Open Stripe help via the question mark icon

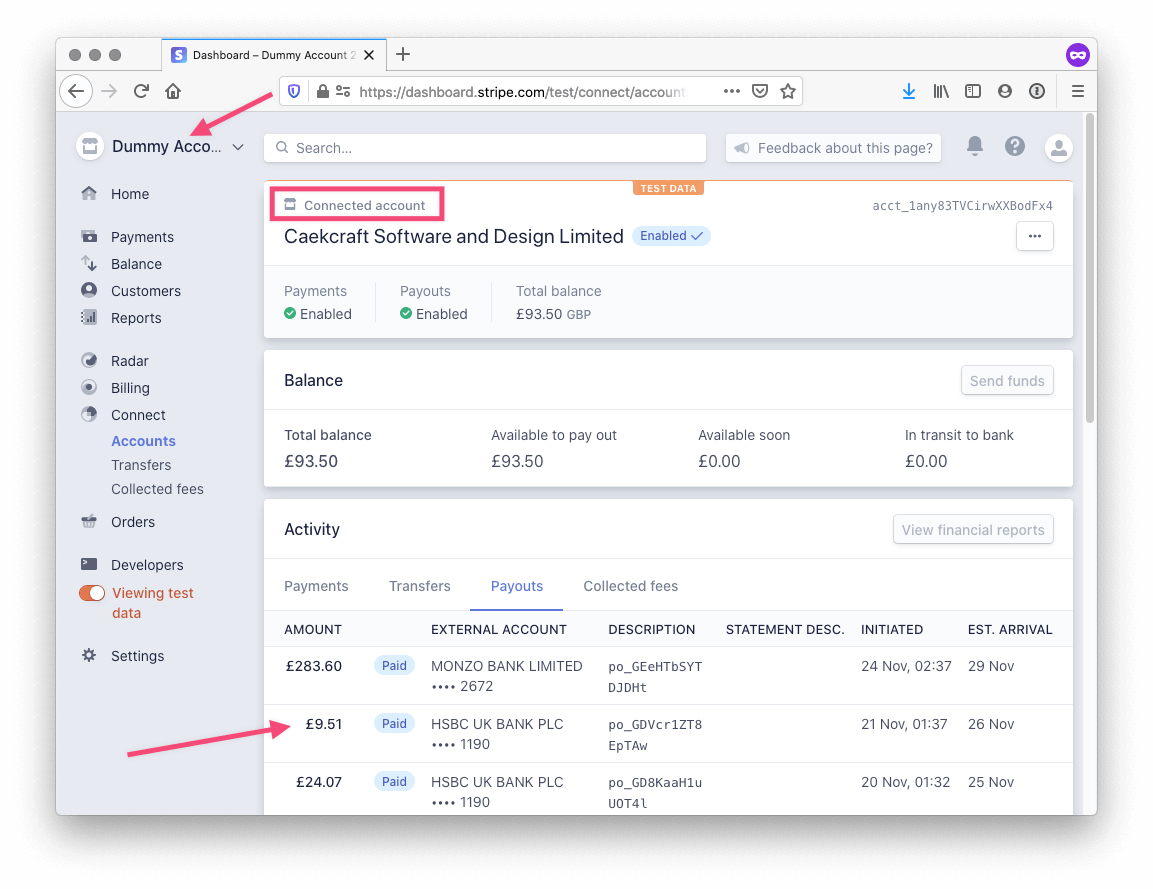point(1015,147)
